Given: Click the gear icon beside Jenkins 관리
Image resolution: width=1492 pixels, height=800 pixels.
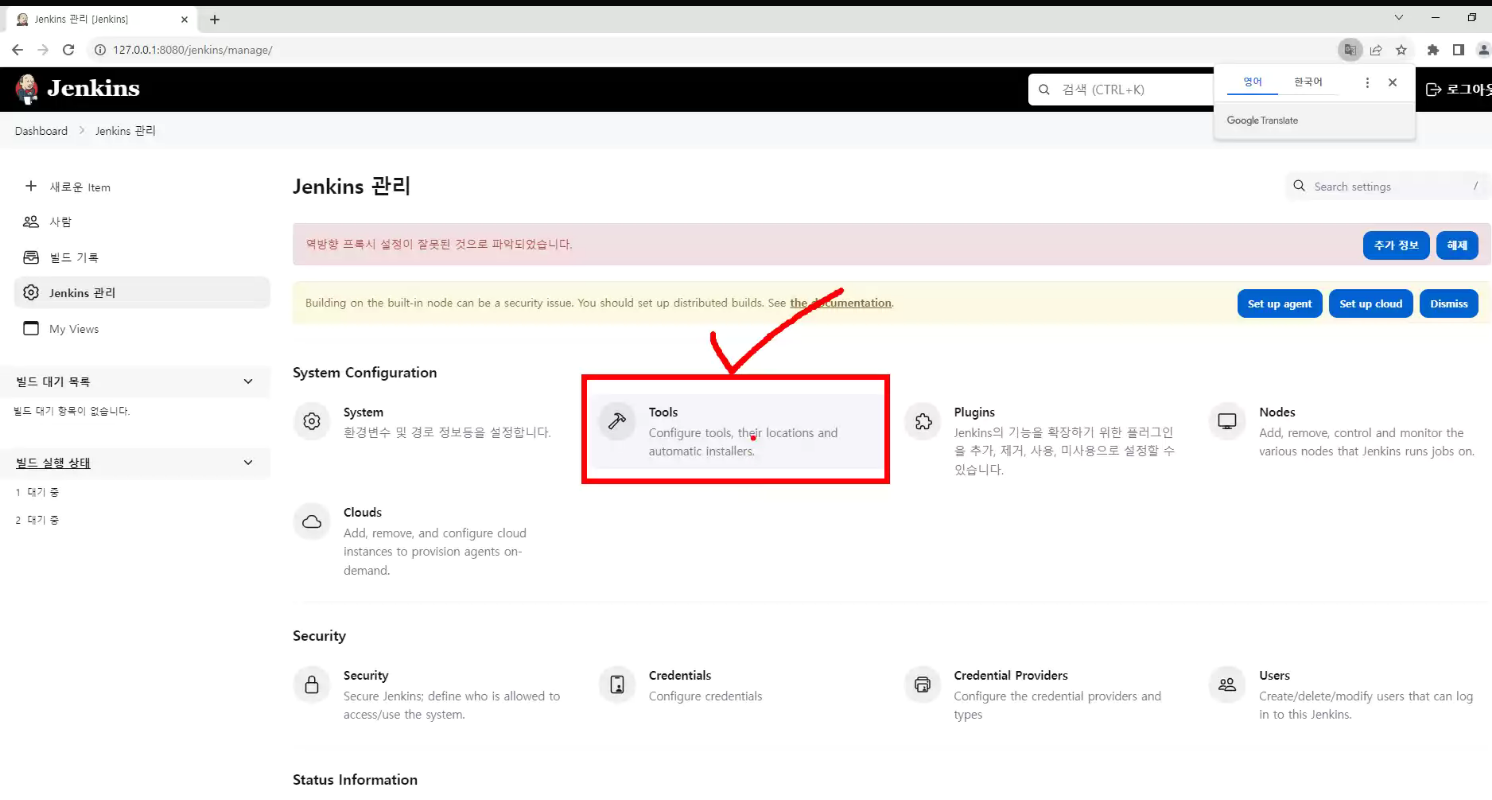Looking at the screenshot, I should point(31,293).
